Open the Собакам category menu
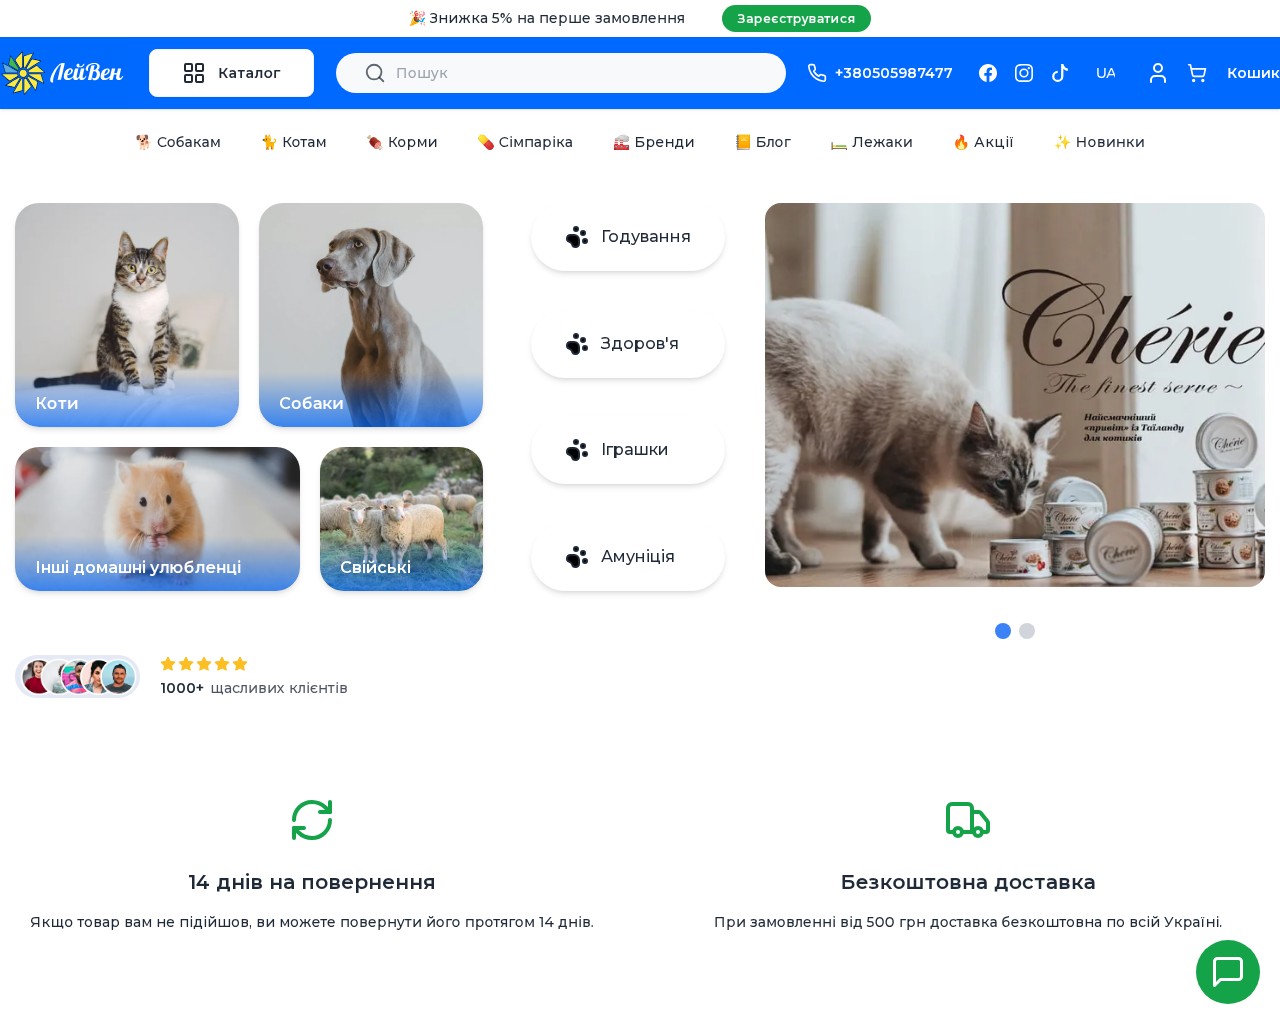Screen dimensions: 1280x1024 (178, 142)
